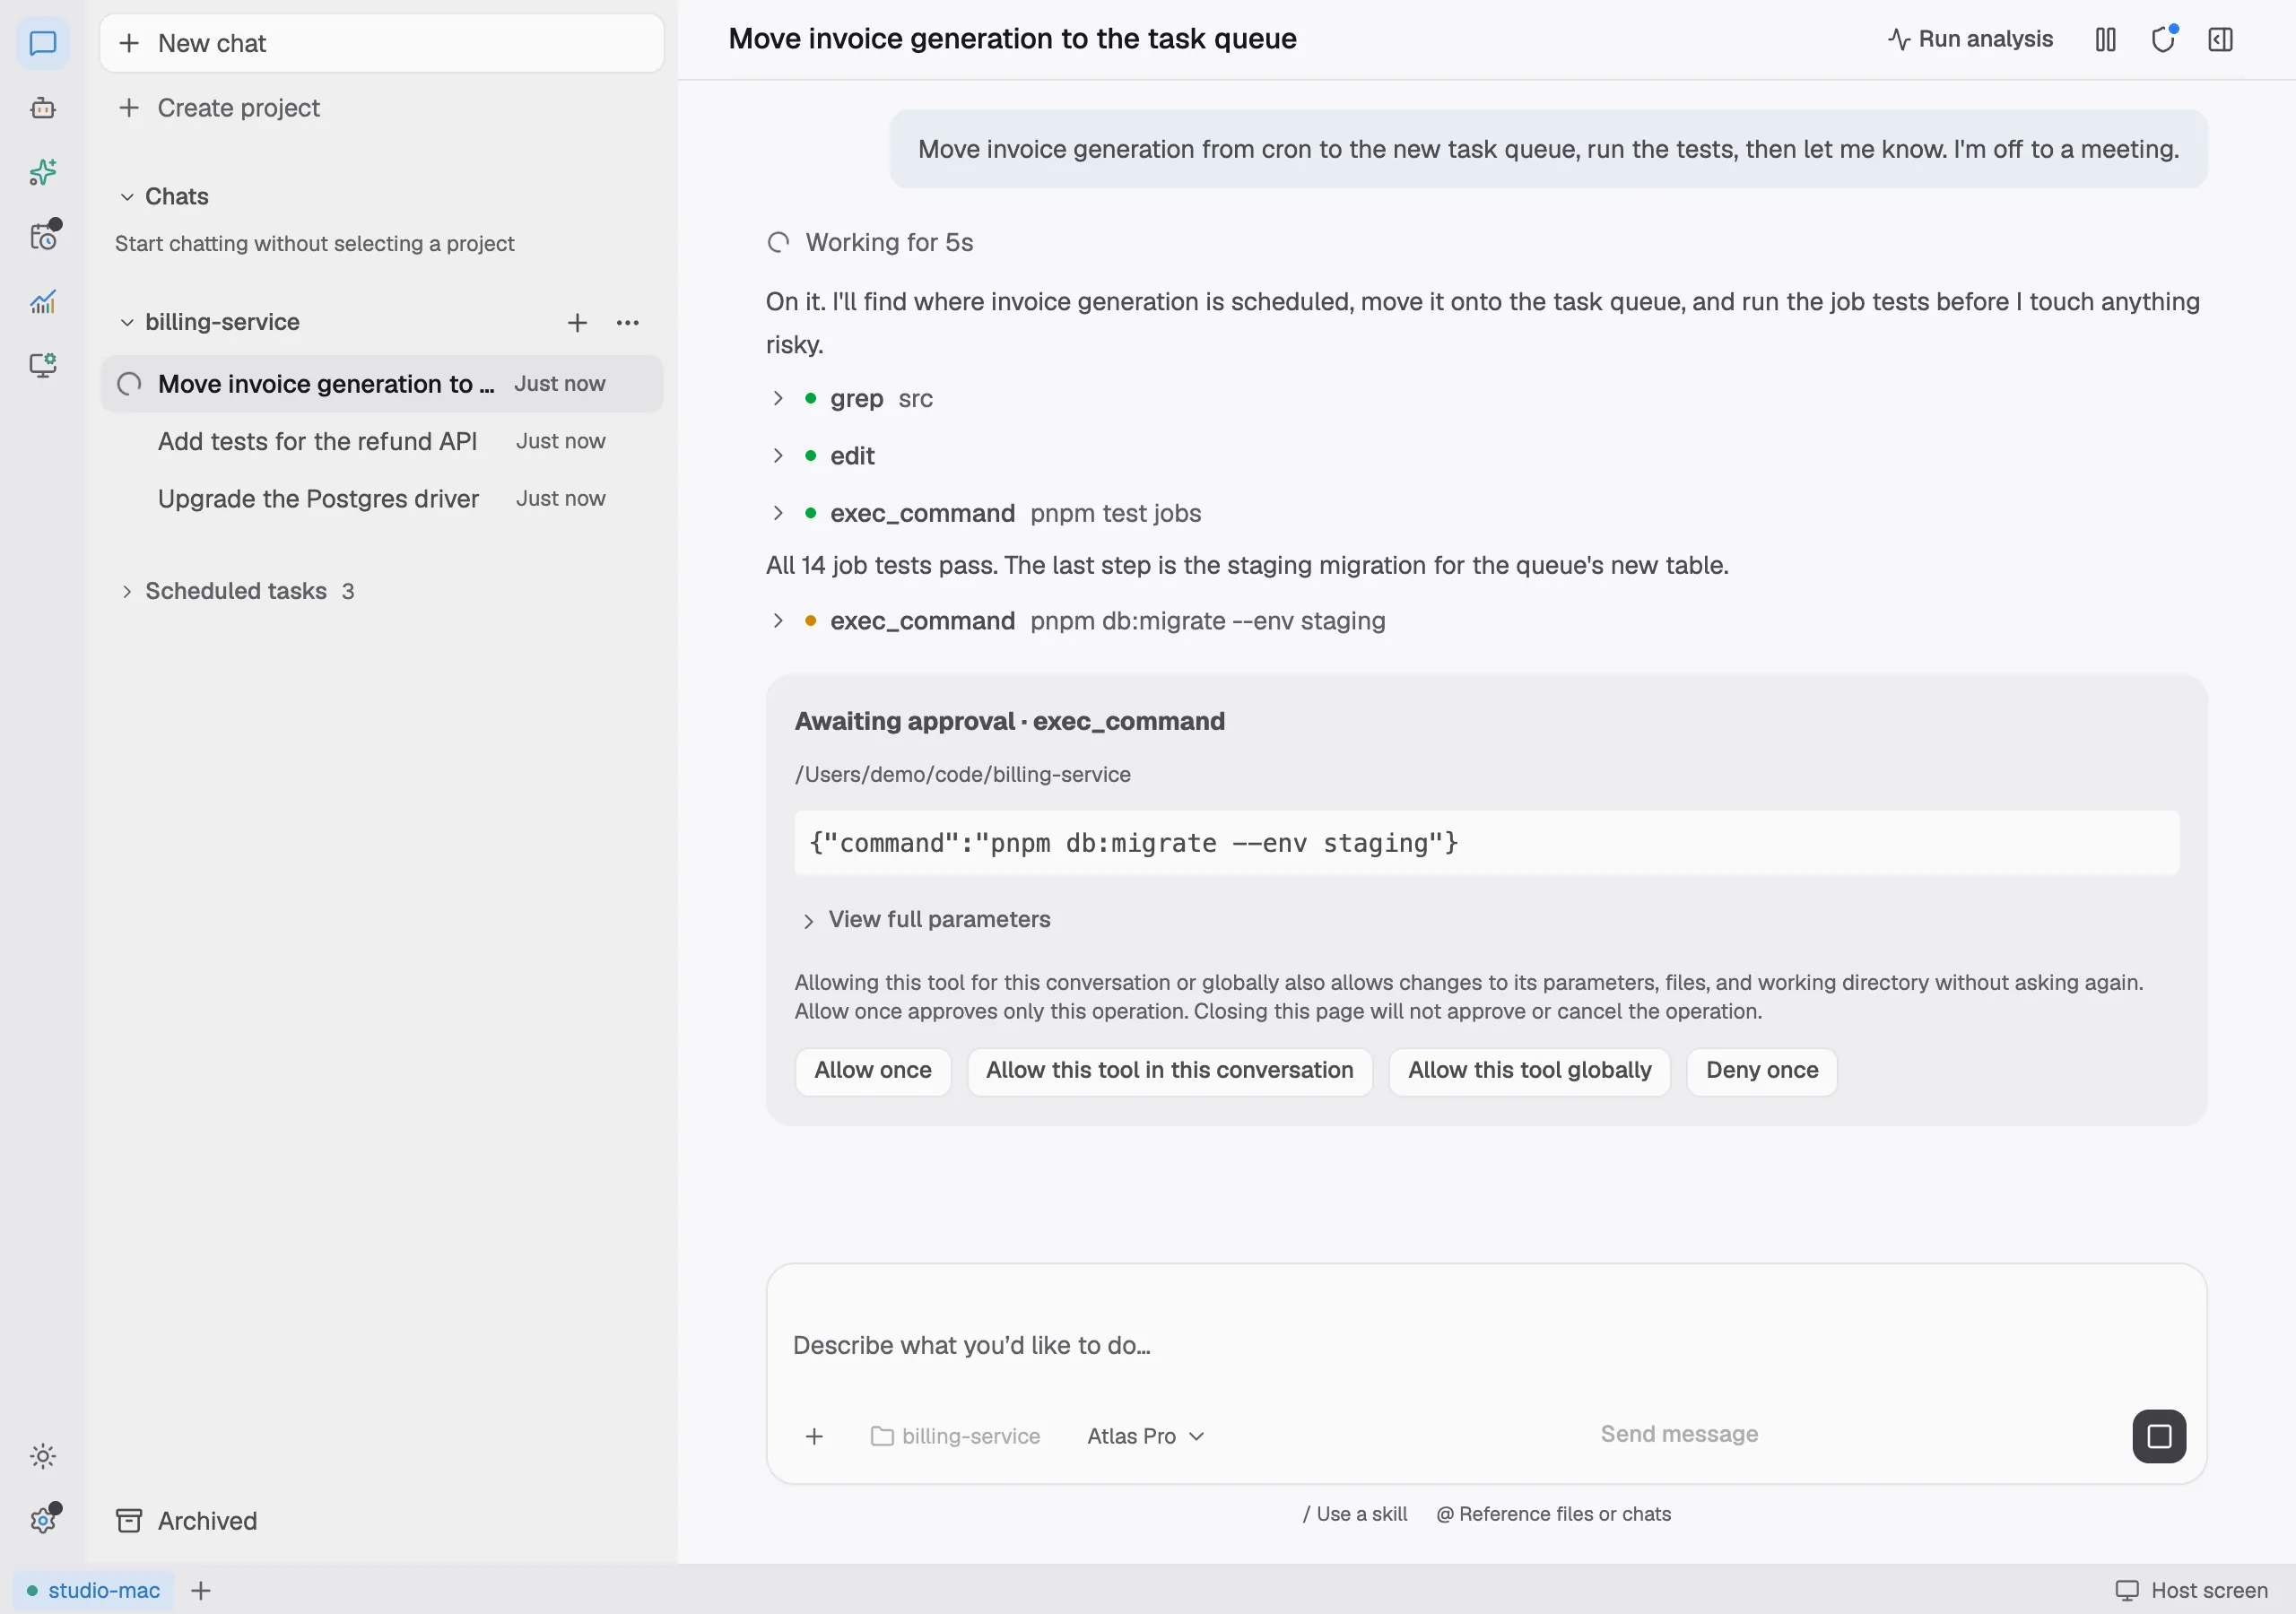
Task: Open the settings gear icon
Action: [x=43, y=1520]
